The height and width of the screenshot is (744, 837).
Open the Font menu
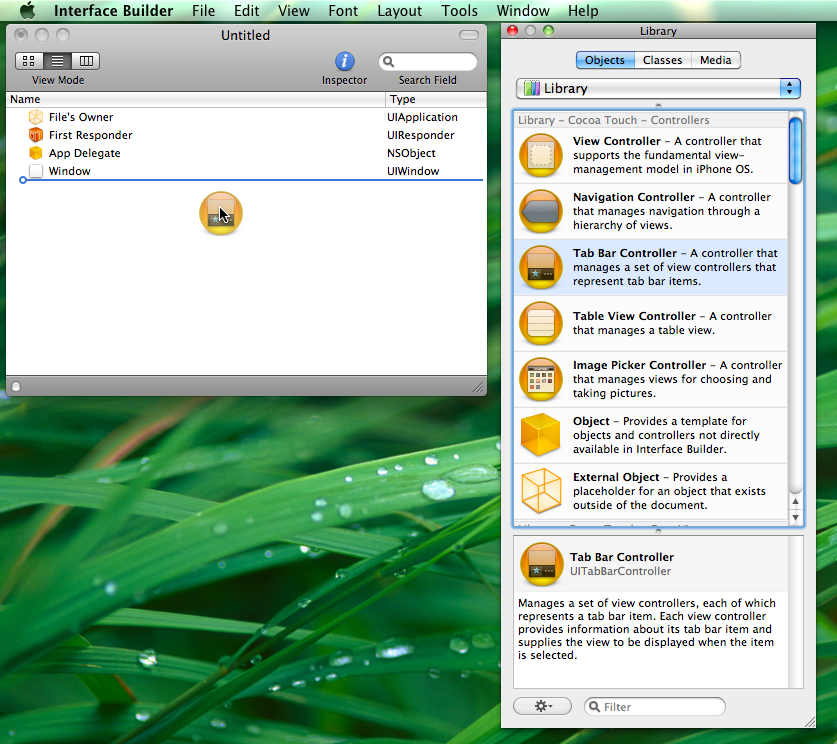click(343, 11)
